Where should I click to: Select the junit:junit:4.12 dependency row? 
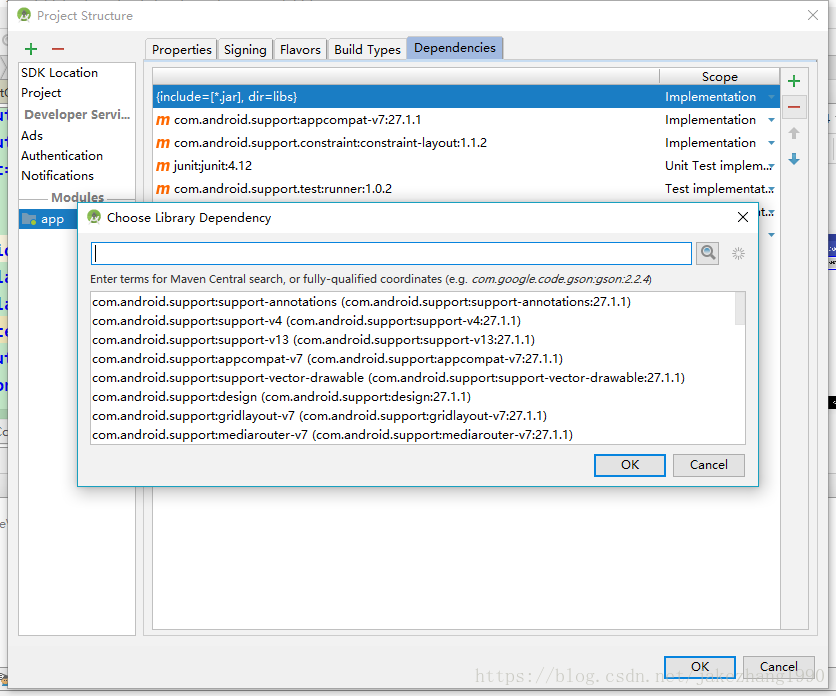pos(466,165)
